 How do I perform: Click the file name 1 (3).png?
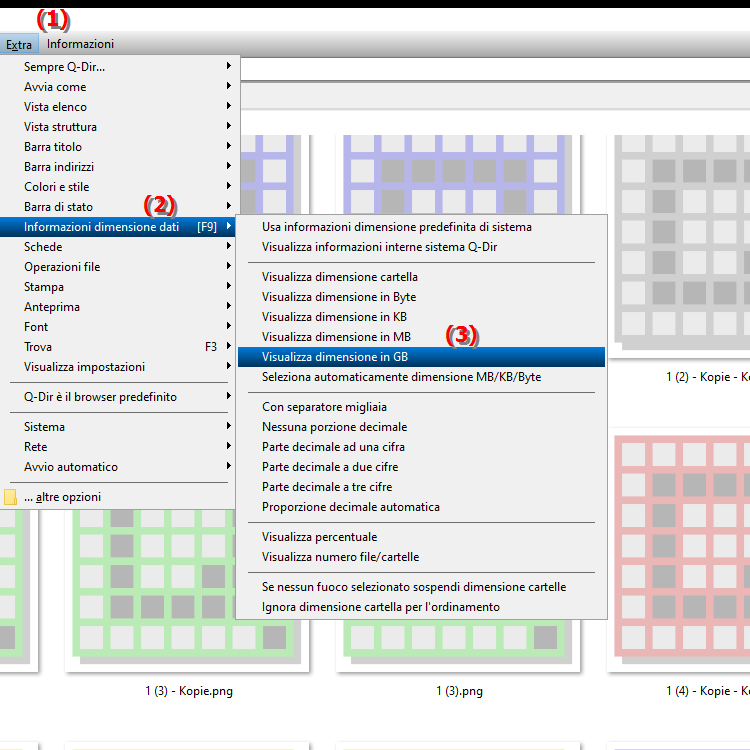pos(459,691)
